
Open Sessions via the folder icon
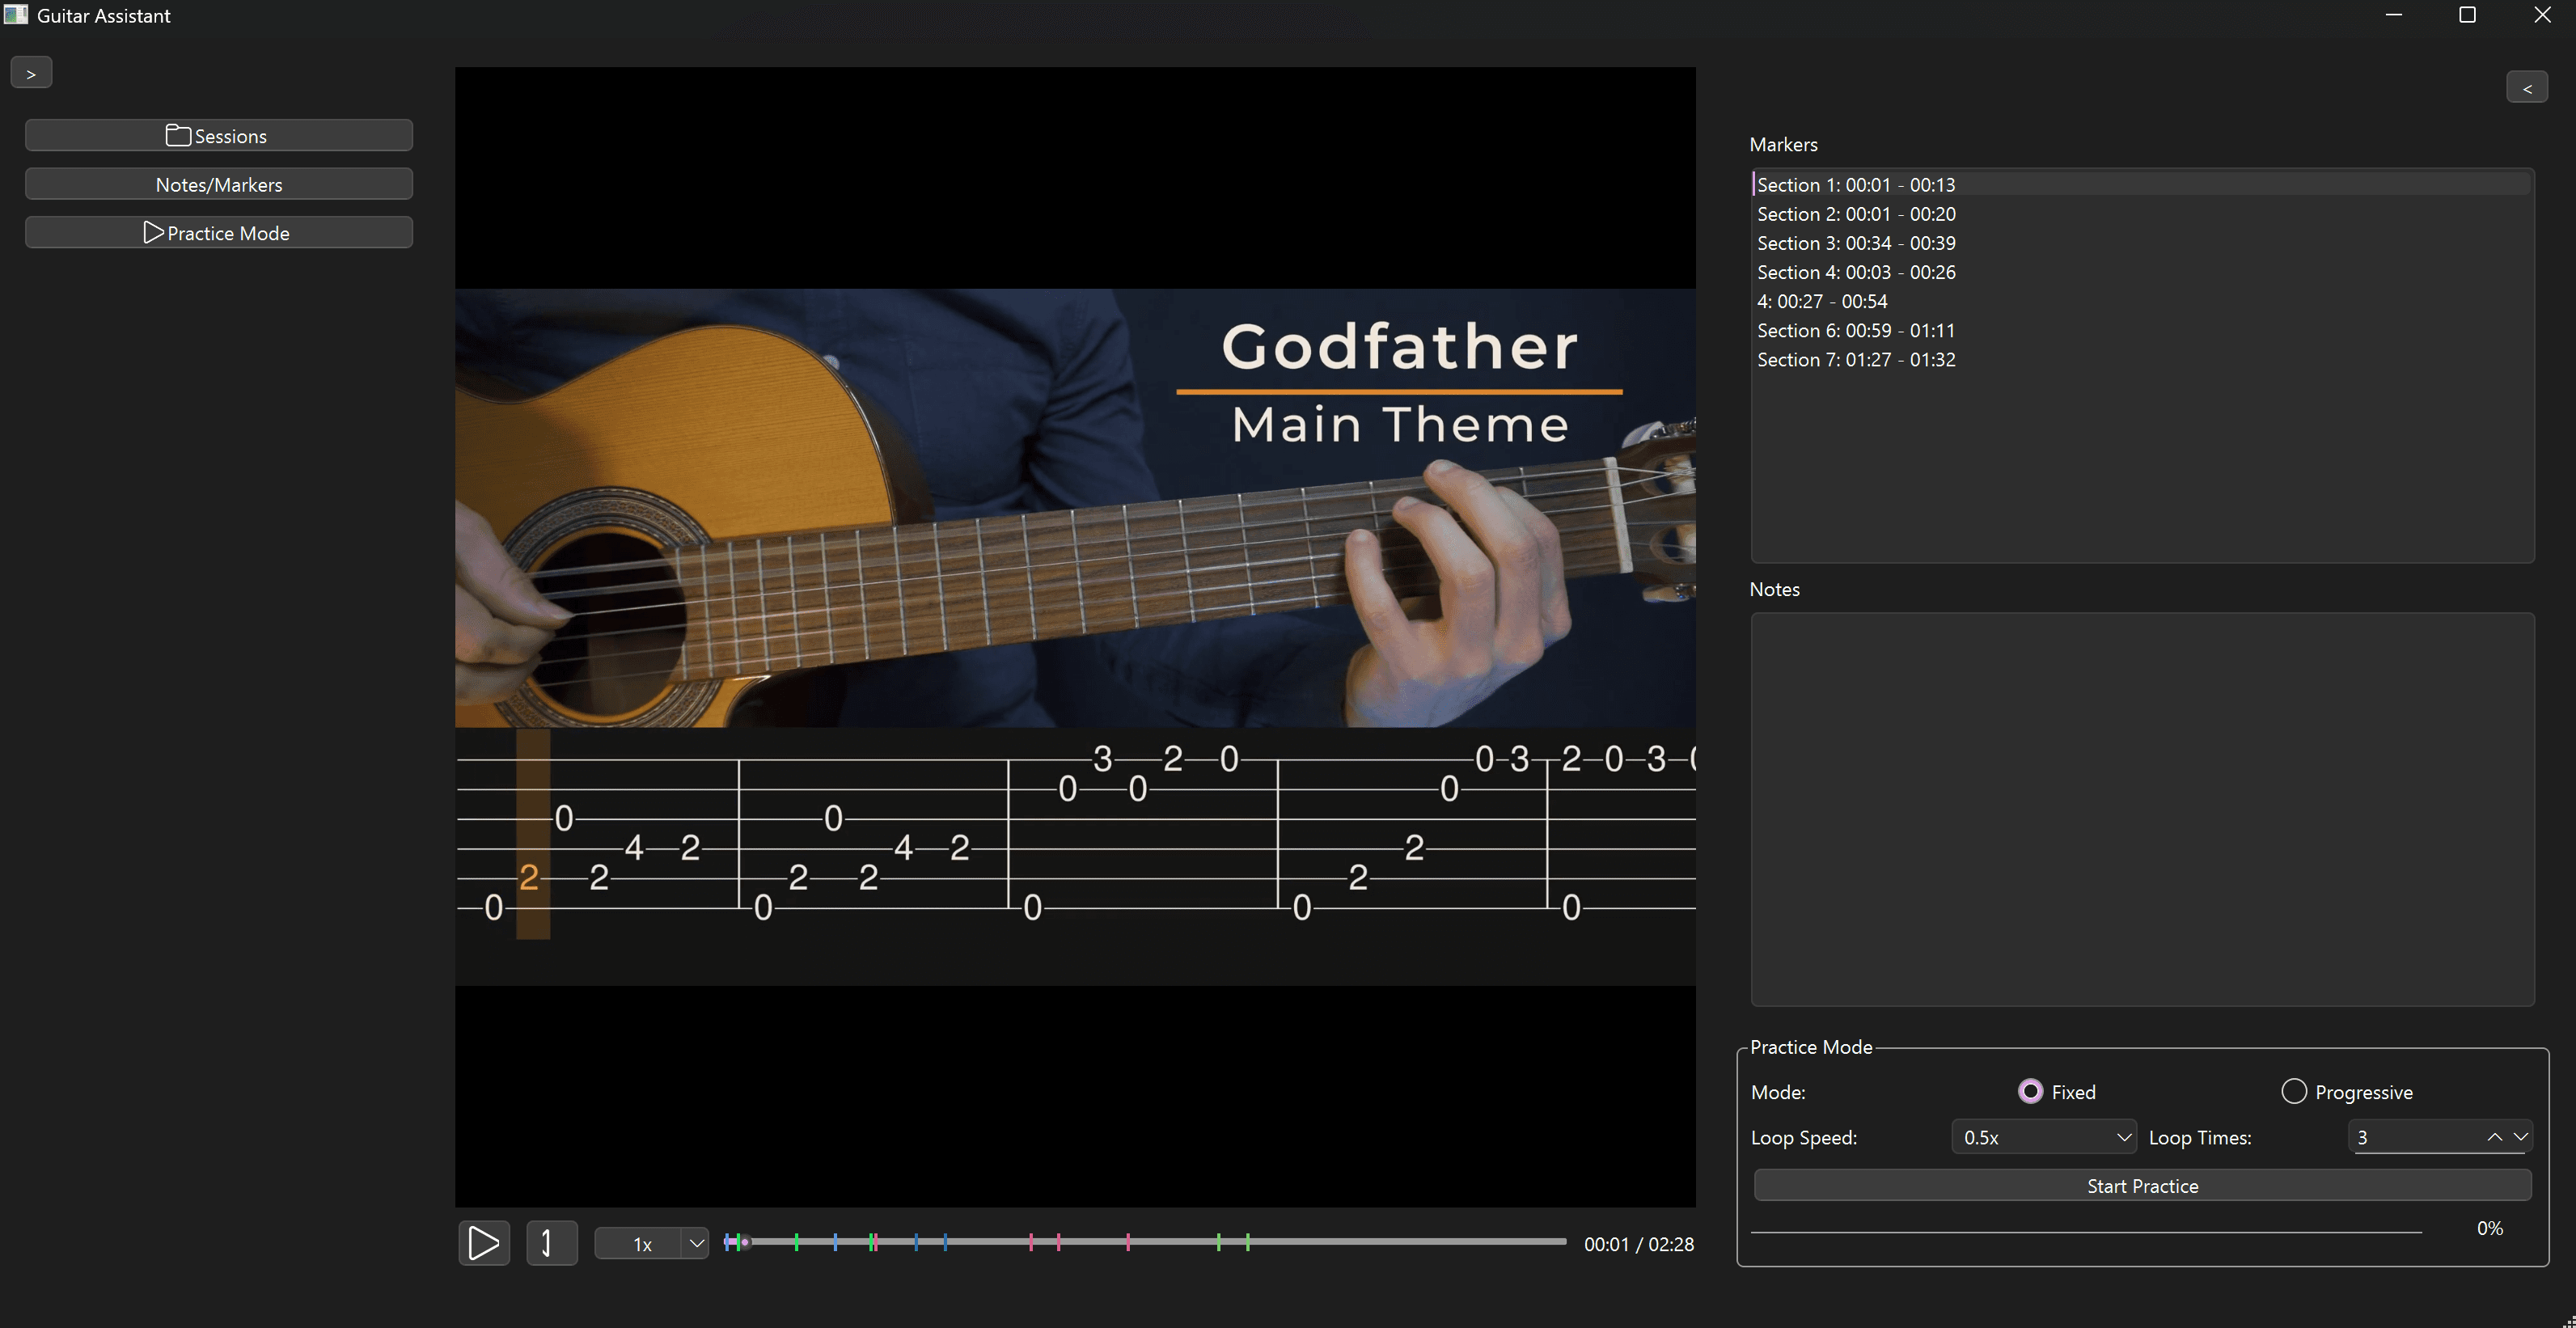click(178, 135)
